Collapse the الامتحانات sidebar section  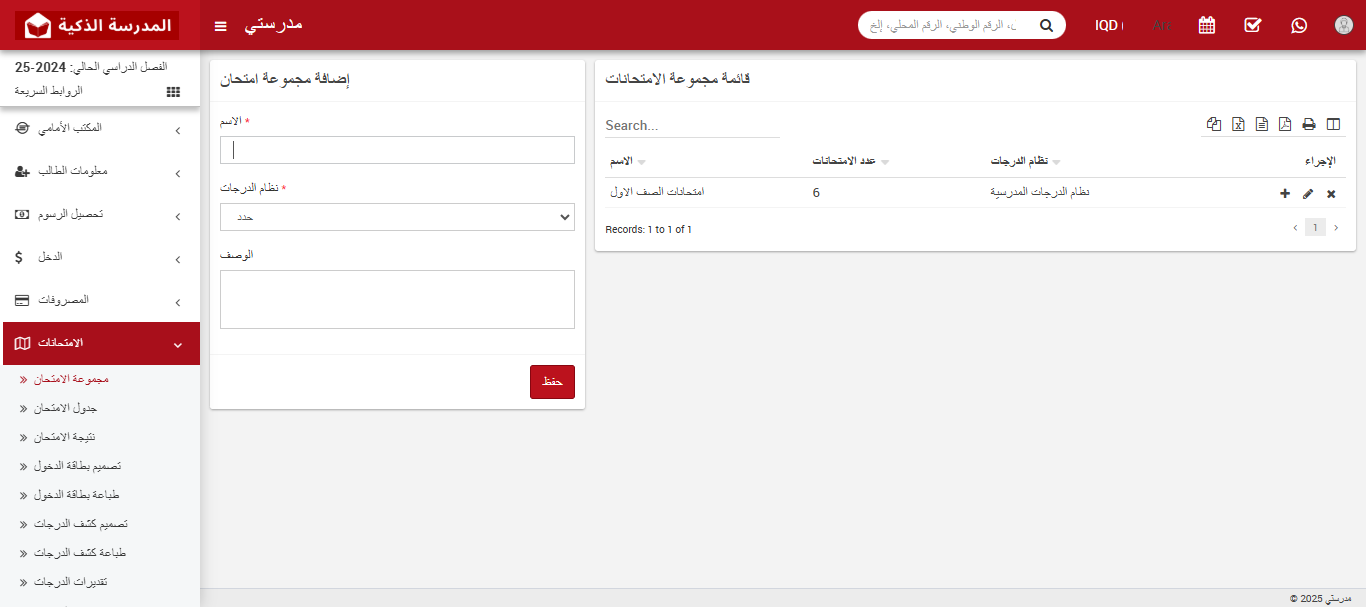[x=100, y=344]
